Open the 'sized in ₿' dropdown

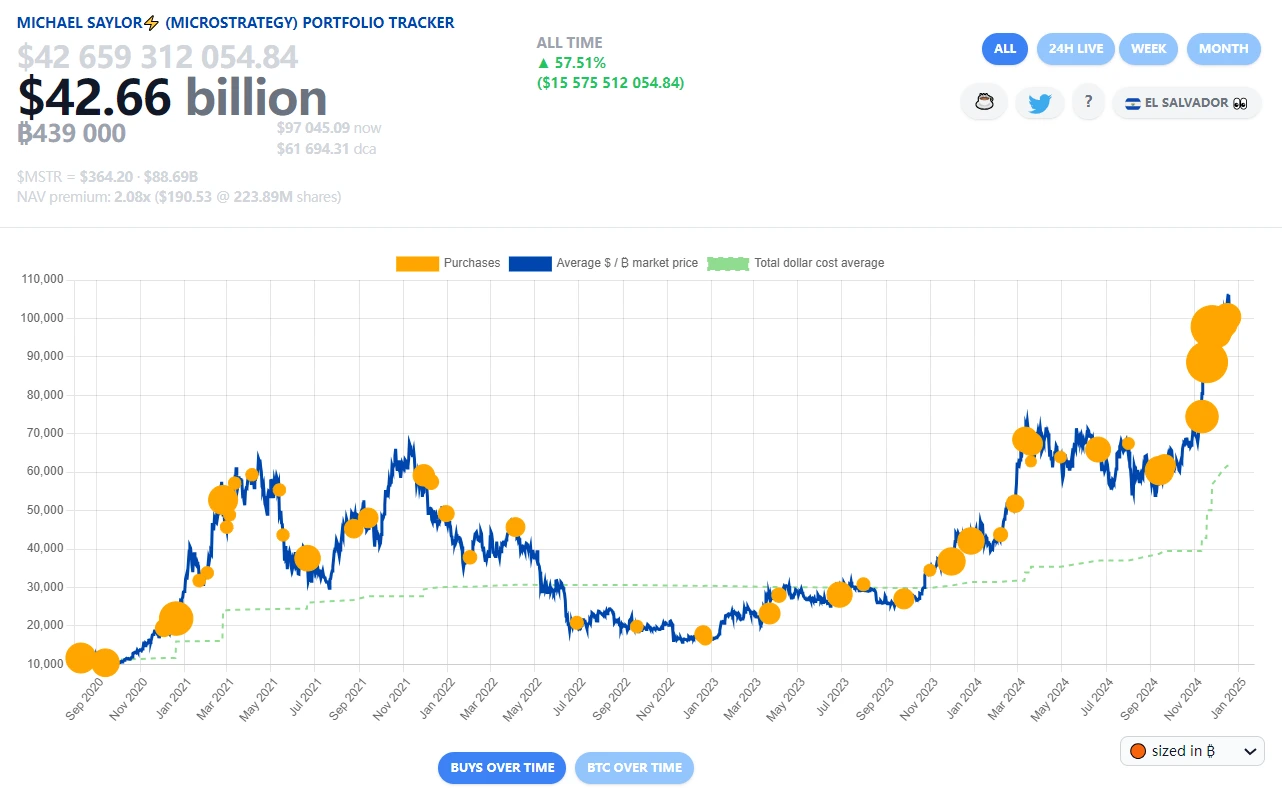[1193, 751]
